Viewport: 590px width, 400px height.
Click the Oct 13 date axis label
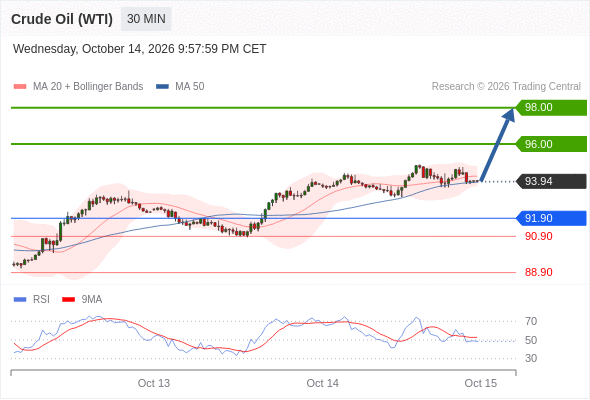[154, 383]
